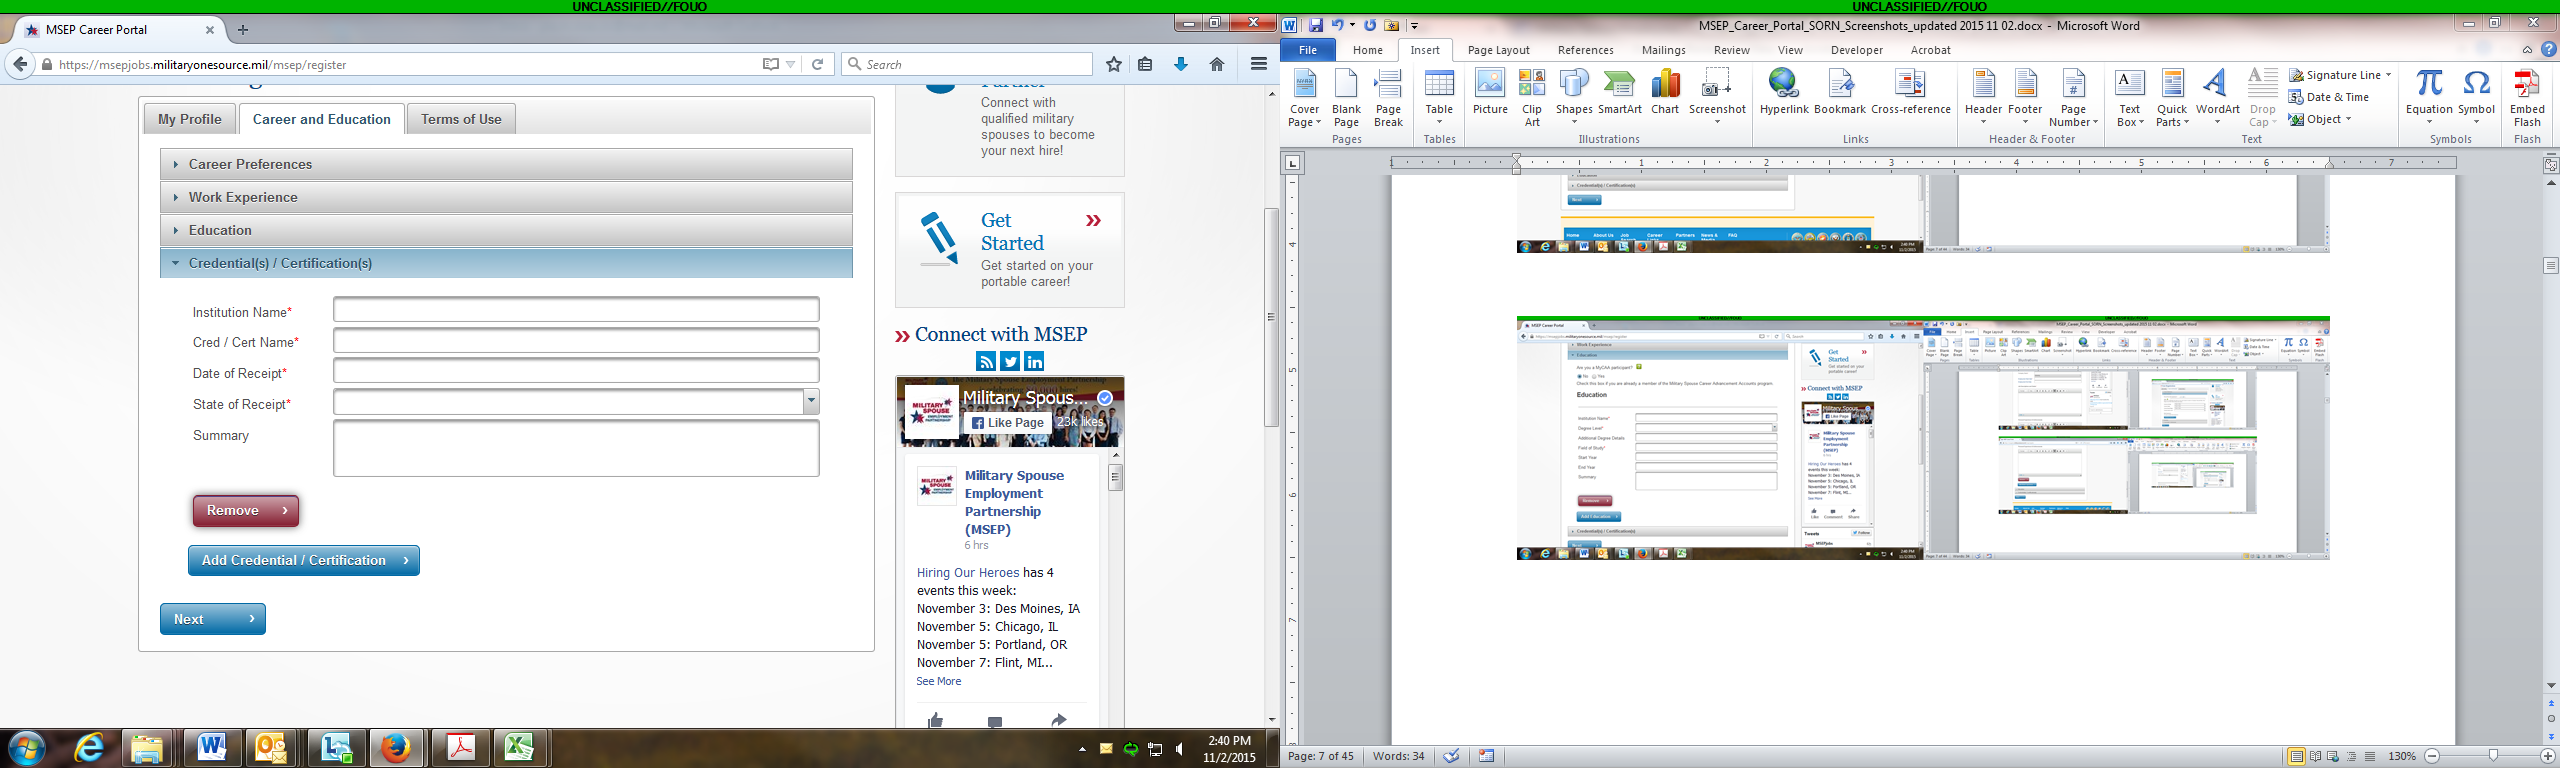Click Embed Flash in Word ribbon
The width and height of the screenshot is (2560, 768).
tap(2527, 98)
